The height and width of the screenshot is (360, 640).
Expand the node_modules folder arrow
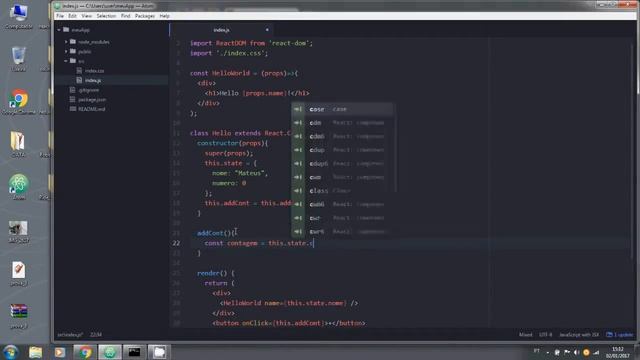point(66,42)
